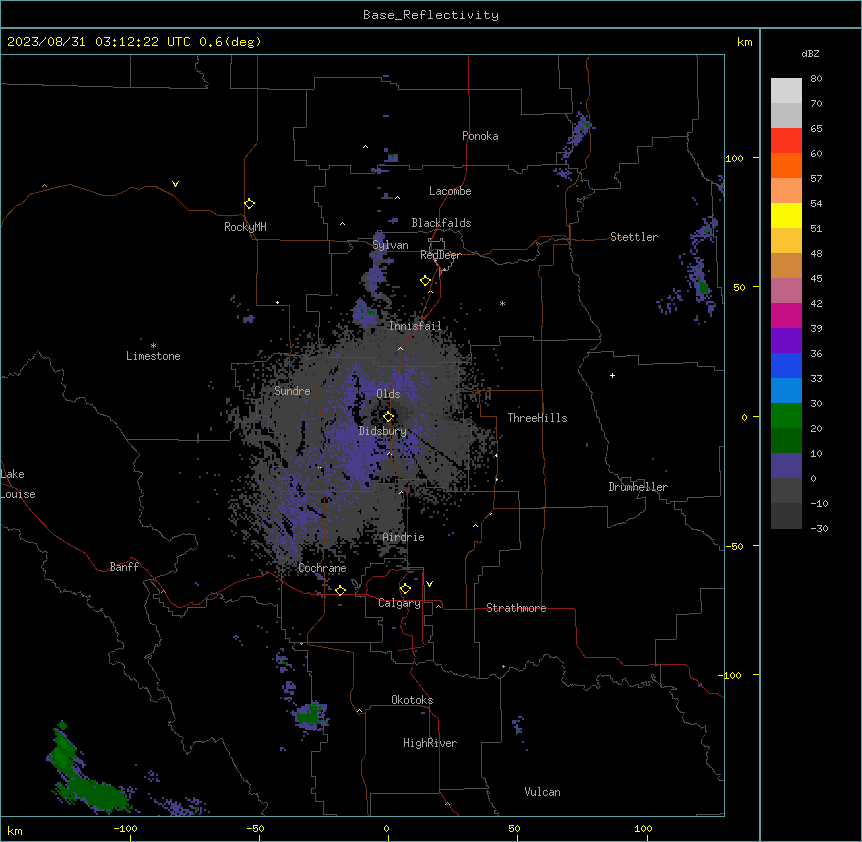The width and height of the screenshot is (862, 842).
Task: Click the Limestone label
Action: (x=153, y=356)
